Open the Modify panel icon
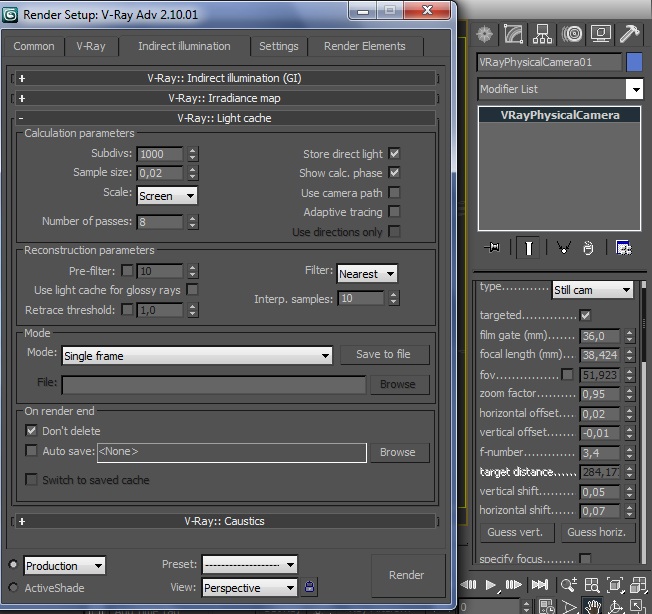The image size is (652, 614). point(514,34)
